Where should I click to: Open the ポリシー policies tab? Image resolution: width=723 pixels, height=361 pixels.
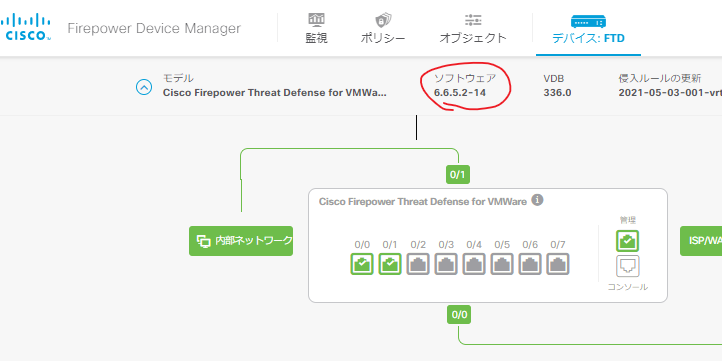click(383, 29)
